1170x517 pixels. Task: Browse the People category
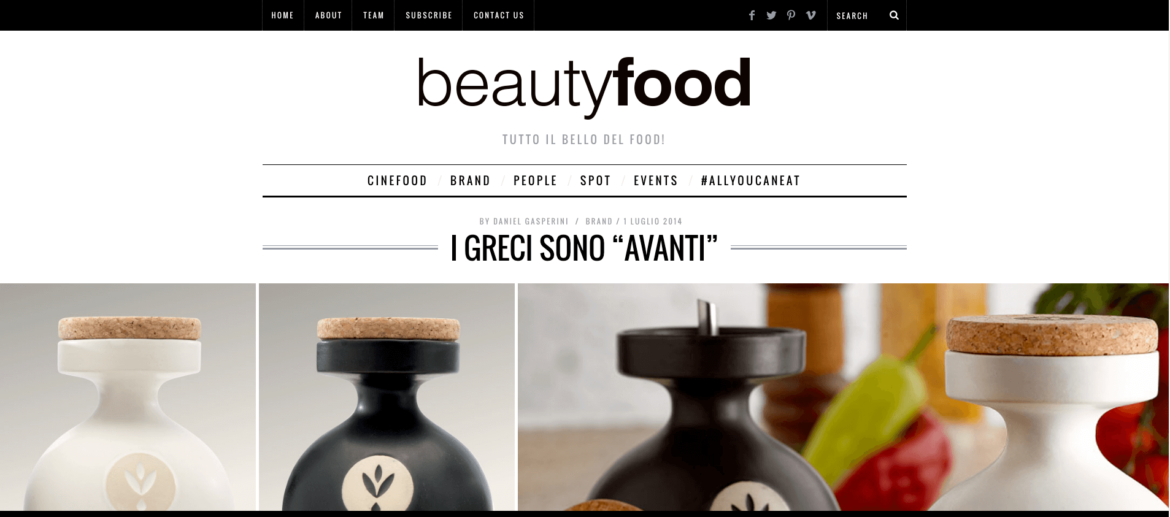click(535, 181)
